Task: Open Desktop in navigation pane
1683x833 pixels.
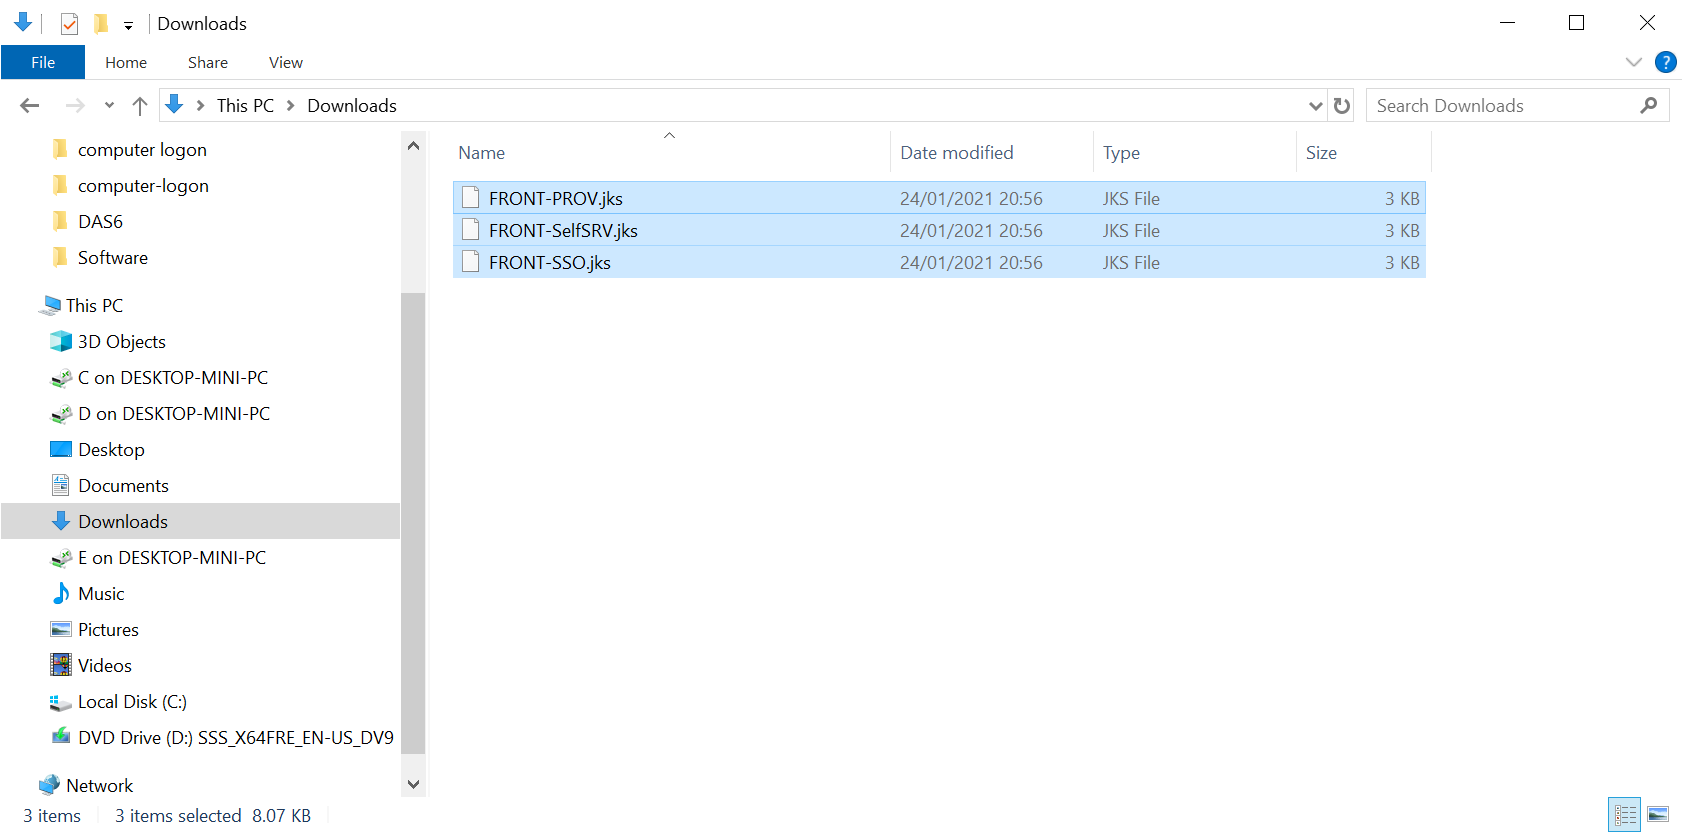Action: [111, 449]
